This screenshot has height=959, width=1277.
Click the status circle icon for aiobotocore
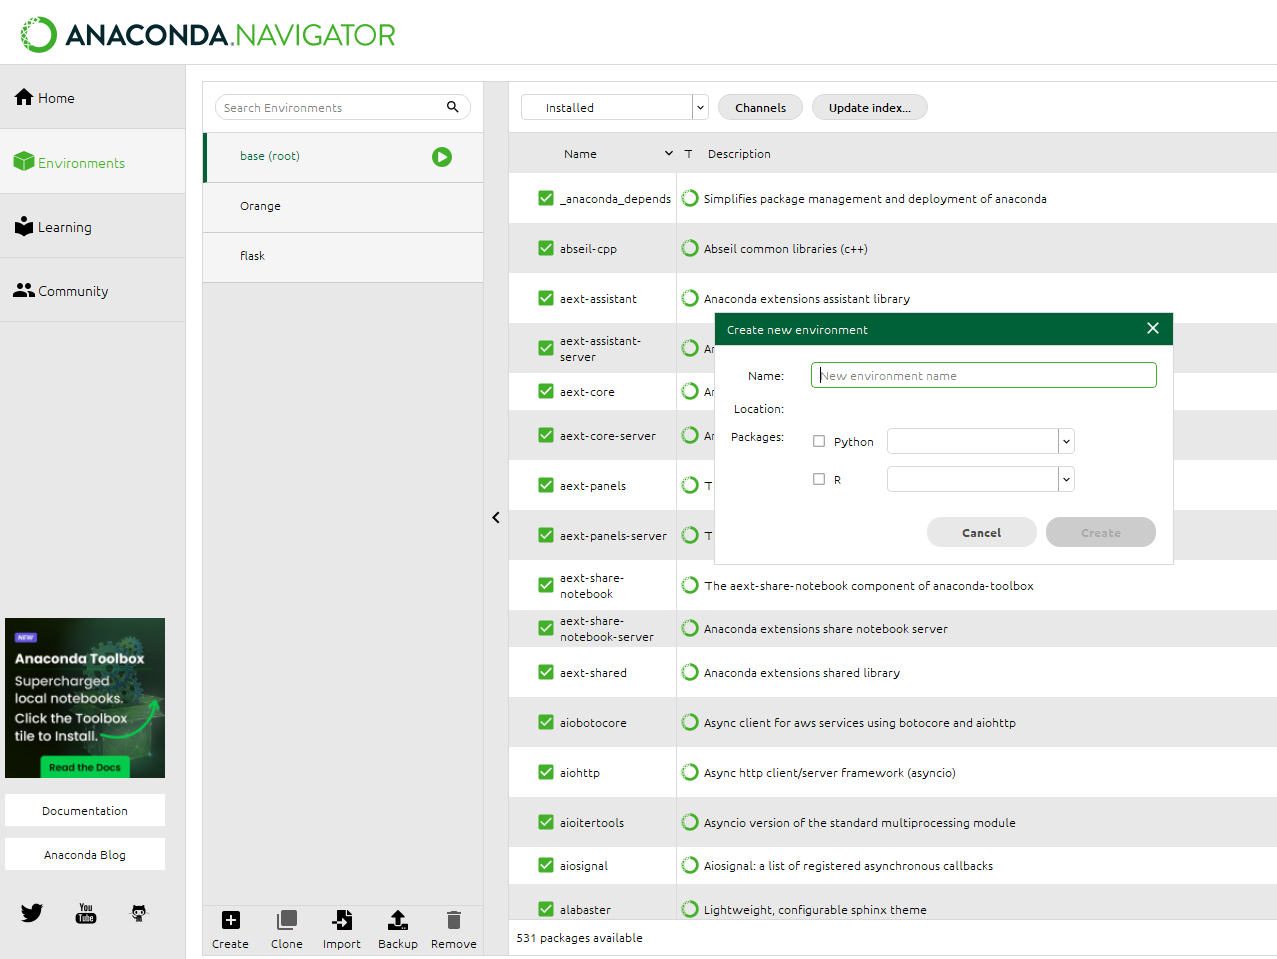pos(690,722)
